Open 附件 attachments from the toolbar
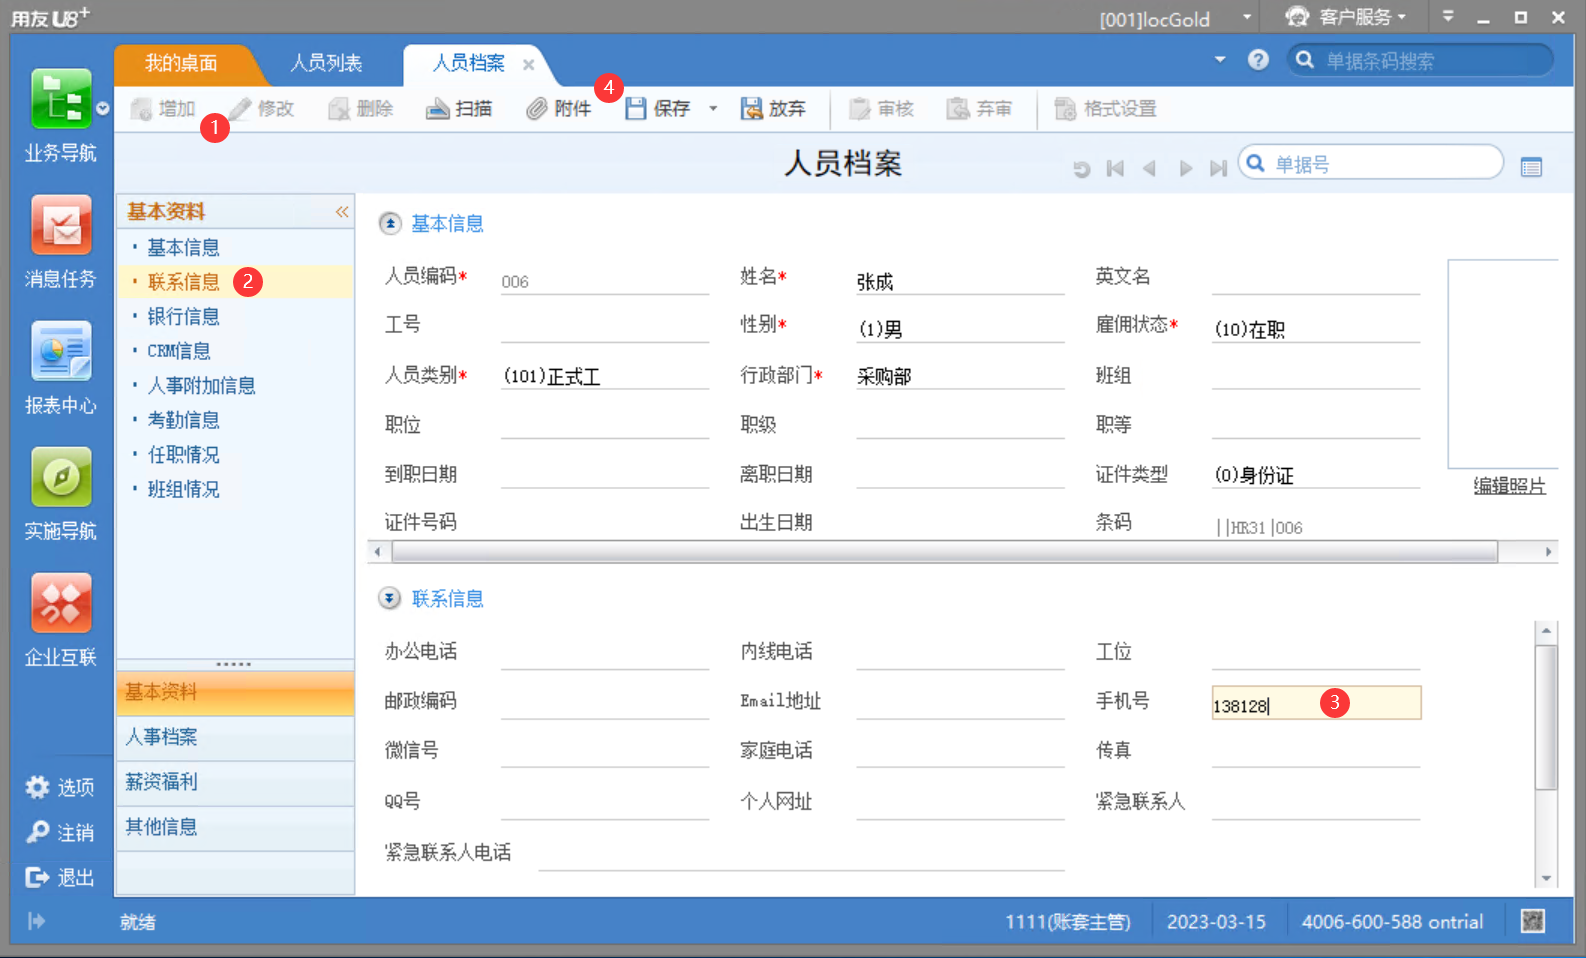The height and width of the screenshot is (958, 1586). [559, 109]
